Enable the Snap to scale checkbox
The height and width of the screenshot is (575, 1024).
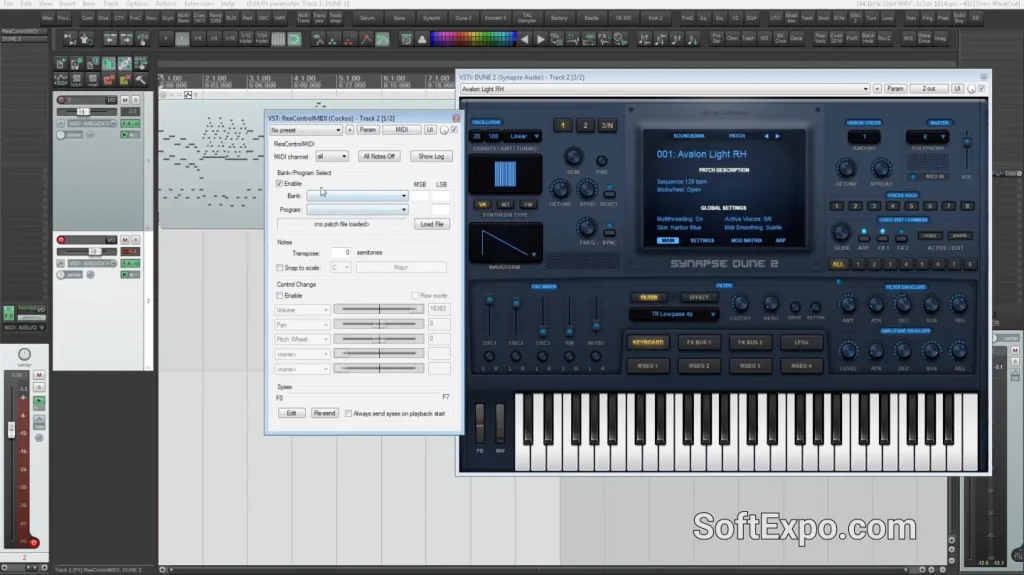tap(280, 267)
